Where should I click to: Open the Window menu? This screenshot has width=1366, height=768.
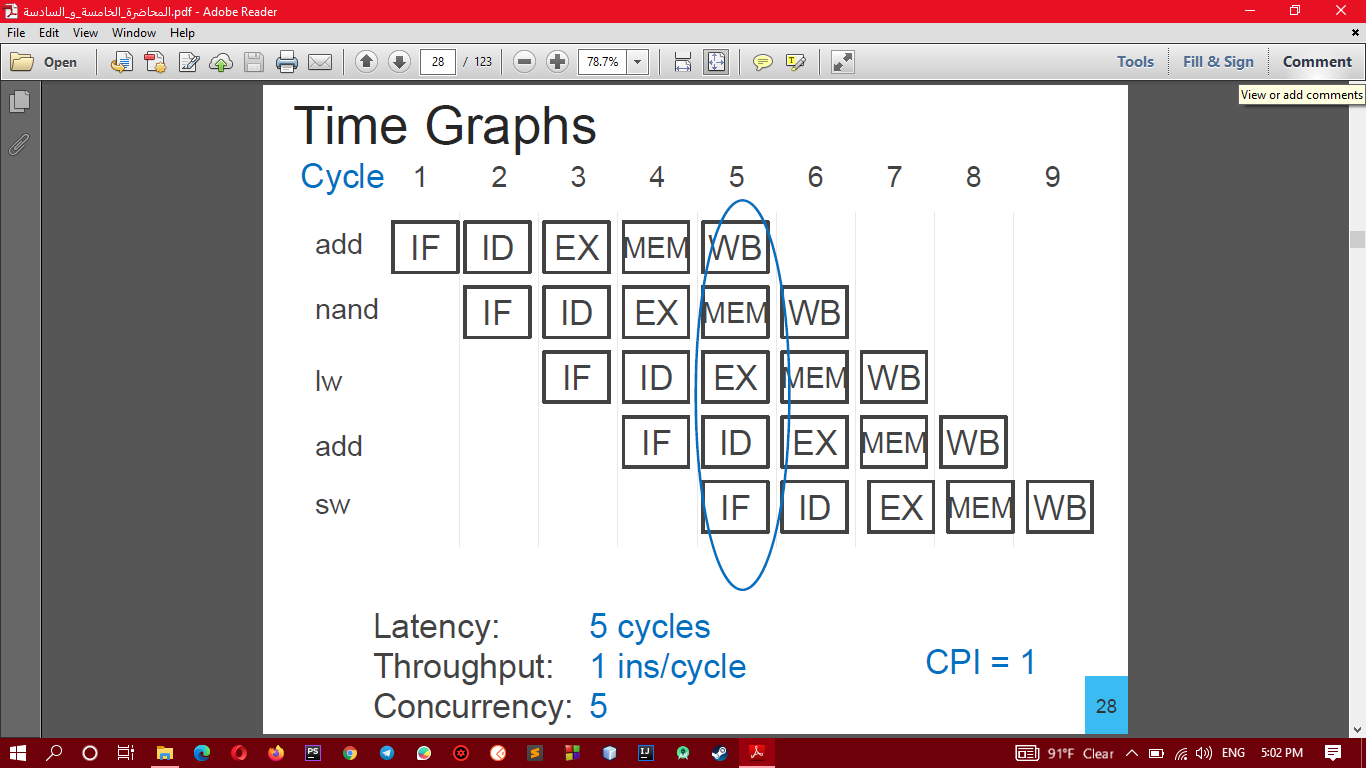(133, 33)
